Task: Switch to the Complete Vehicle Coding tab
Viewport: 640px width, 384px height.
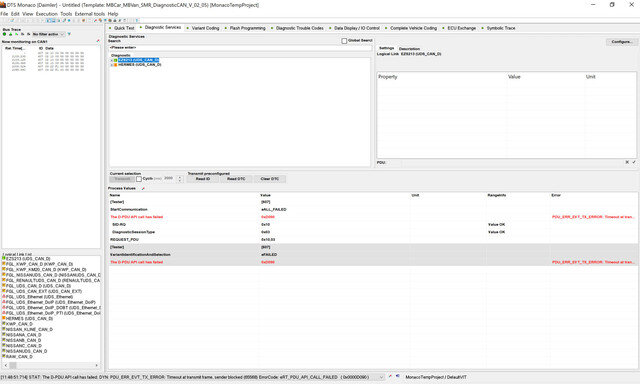Action: point(411,28)
